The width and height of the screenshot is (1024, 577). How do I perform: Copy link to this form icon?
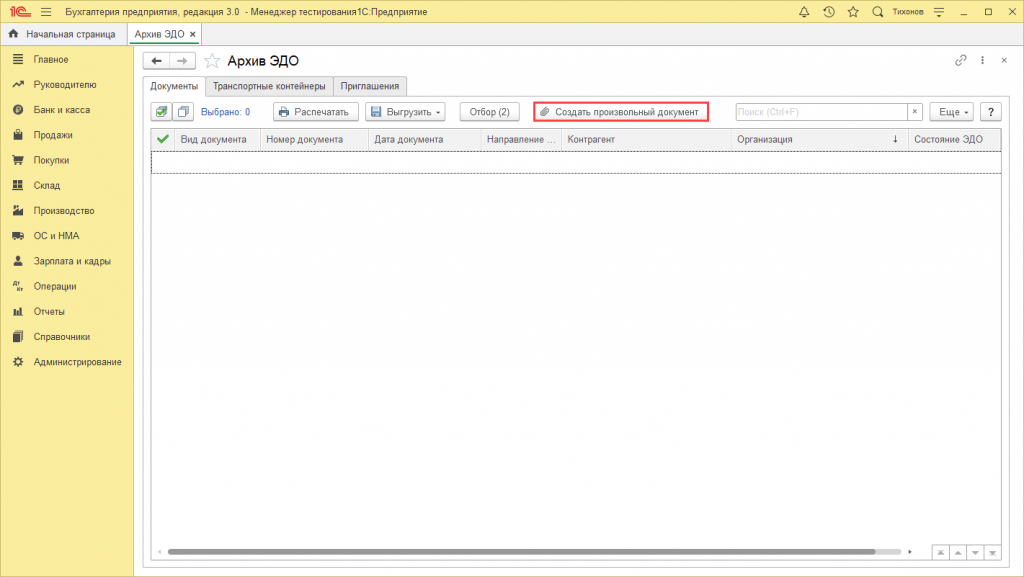pyautogui.click(x=961, y=60)
